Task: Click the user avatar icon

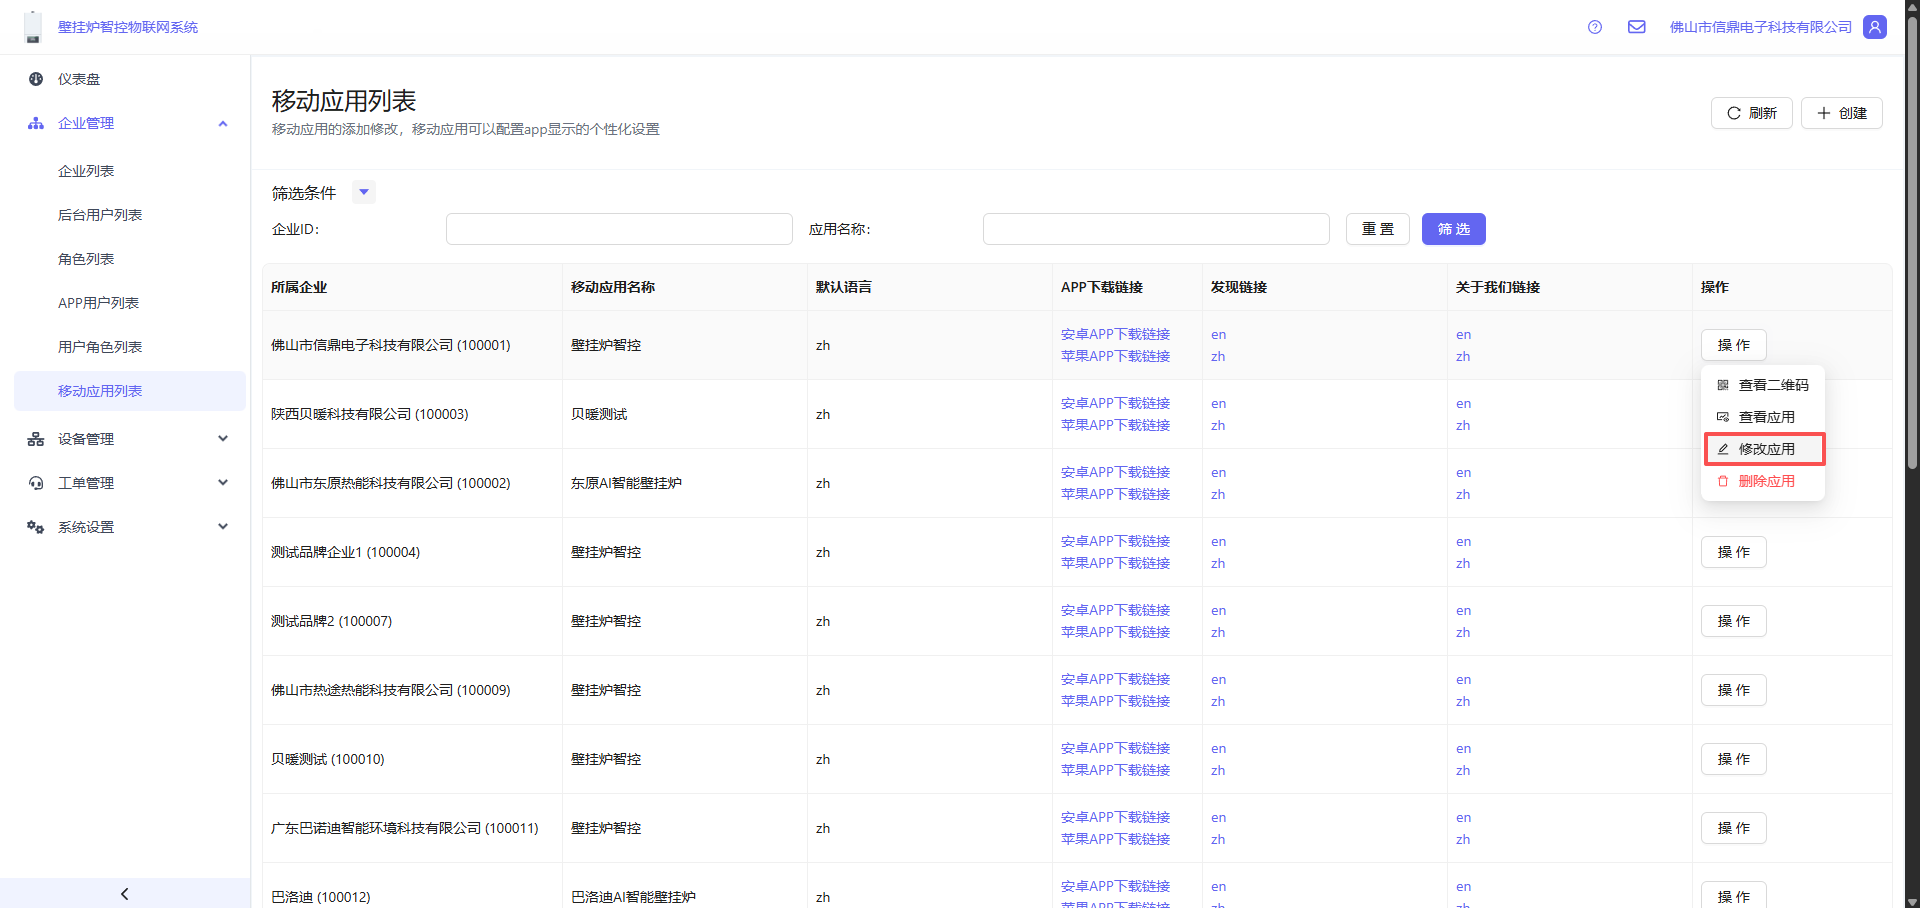Action: tap(1875, 27)
